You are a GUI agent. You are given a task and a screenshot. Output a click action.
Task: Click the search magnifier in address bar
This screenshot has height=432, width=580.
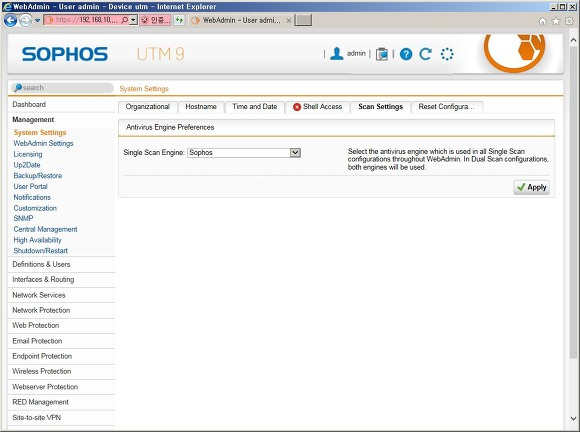pos(124,20)
